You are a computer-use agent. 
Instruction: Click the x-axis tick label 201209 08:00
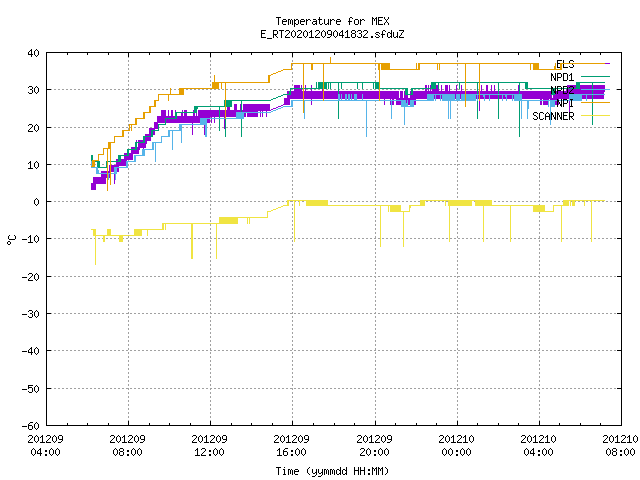click(x=127, y=445)
